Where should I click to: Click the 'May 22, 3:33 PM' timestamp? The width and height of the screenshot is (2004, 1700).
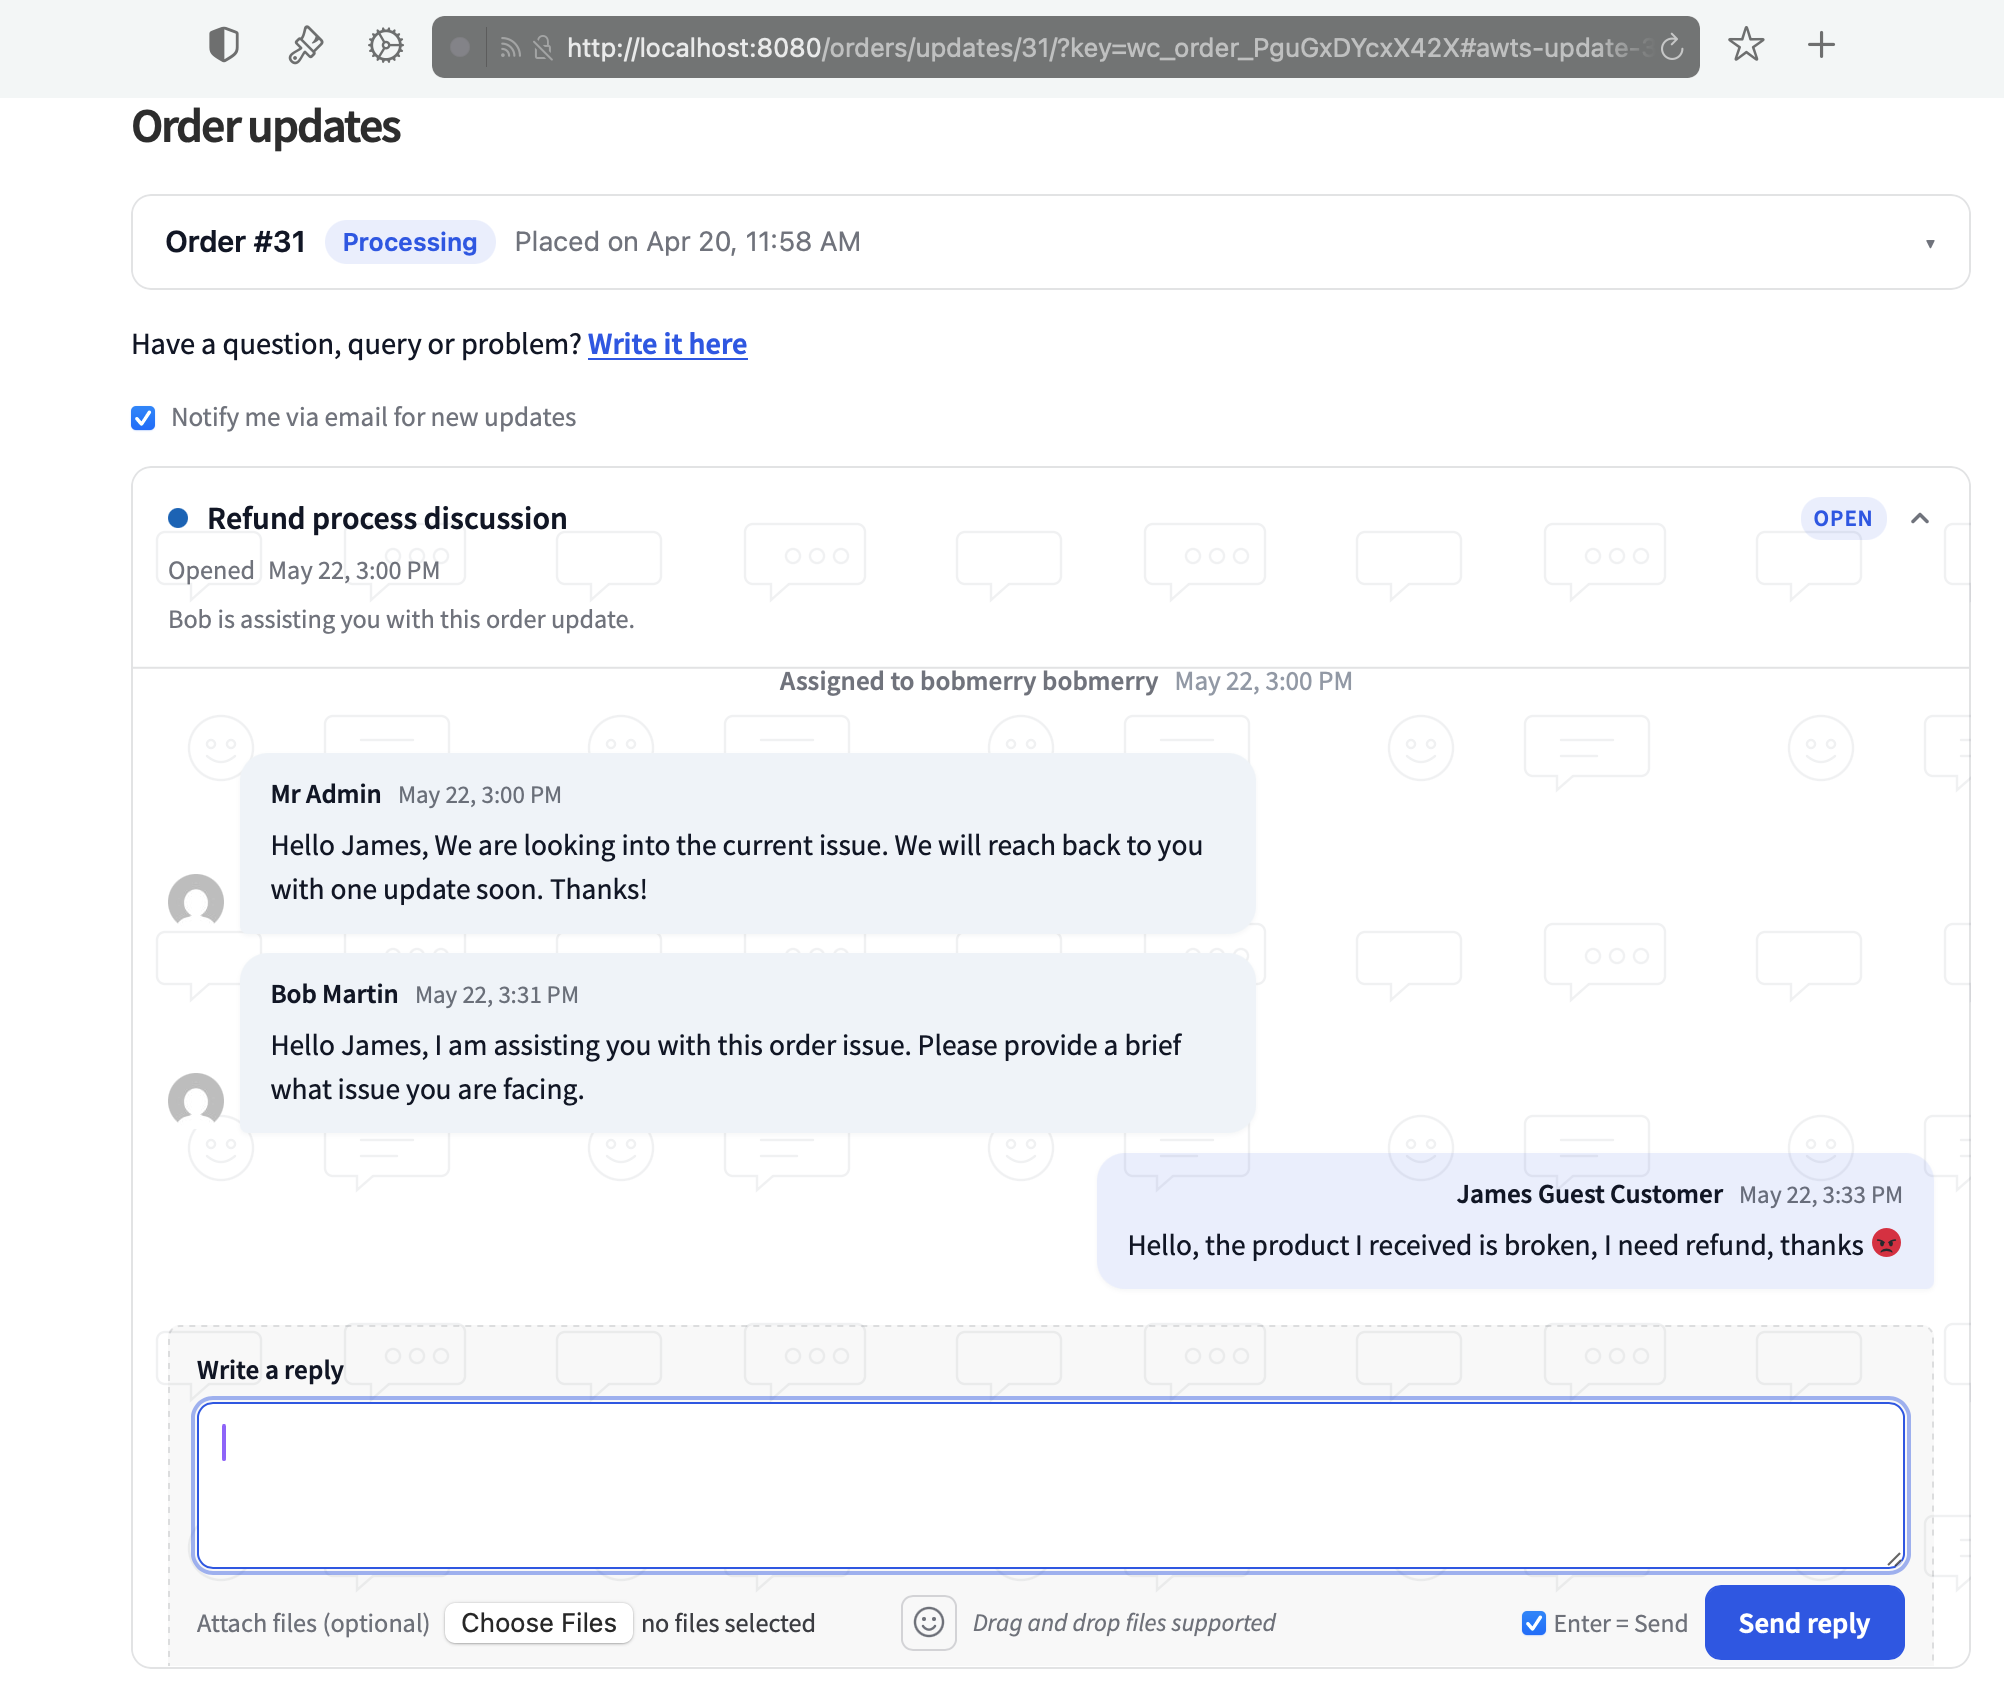pyautogui.click(x=1820, y=1195)
